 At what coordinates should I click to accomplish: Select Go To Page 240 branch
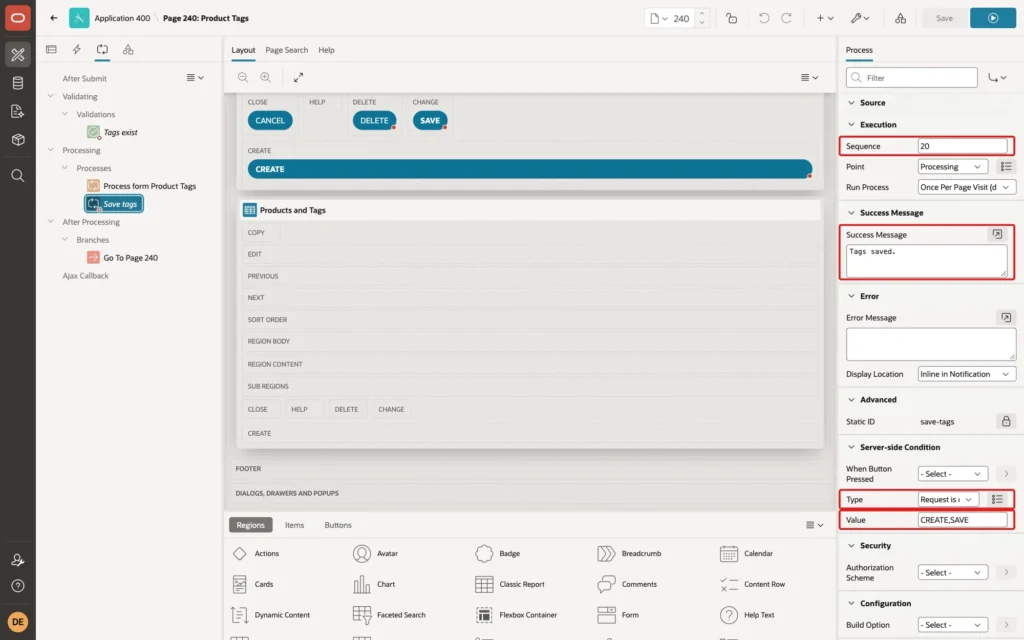130,257
